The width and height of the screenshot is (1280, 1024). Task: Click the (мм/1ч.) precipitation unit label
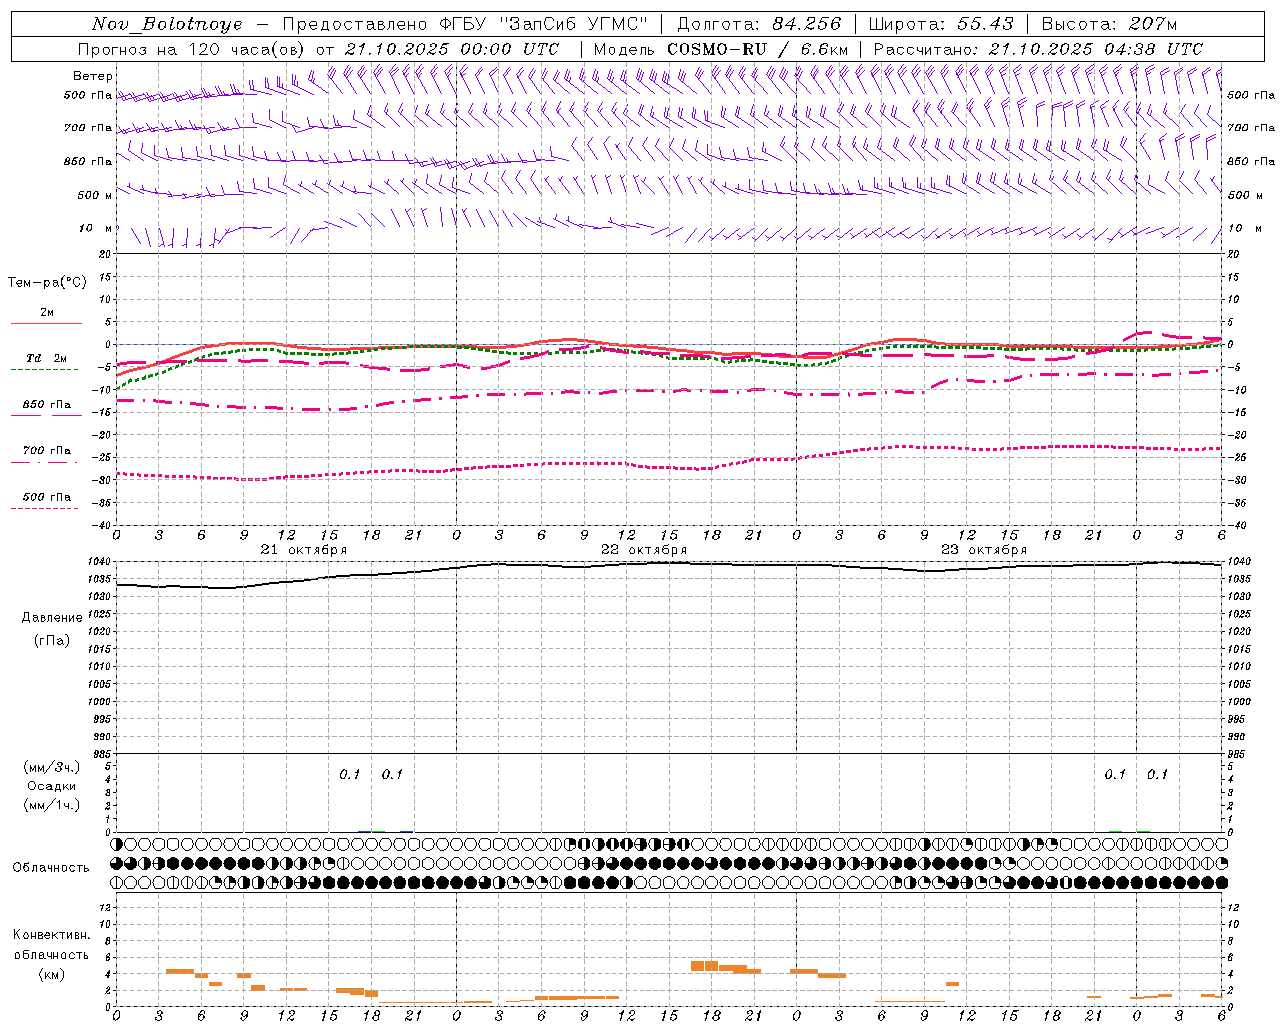click(52, 805)
